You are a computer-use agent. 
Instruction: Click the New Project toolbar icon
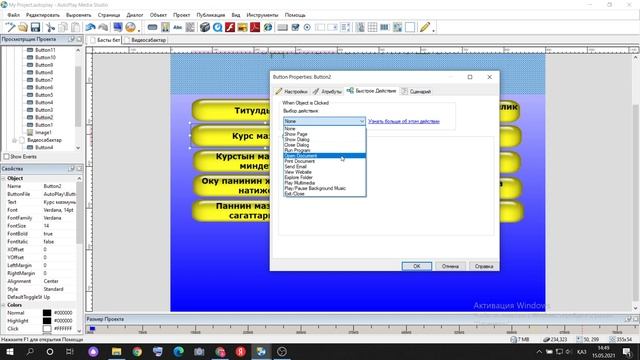[10, 27]
